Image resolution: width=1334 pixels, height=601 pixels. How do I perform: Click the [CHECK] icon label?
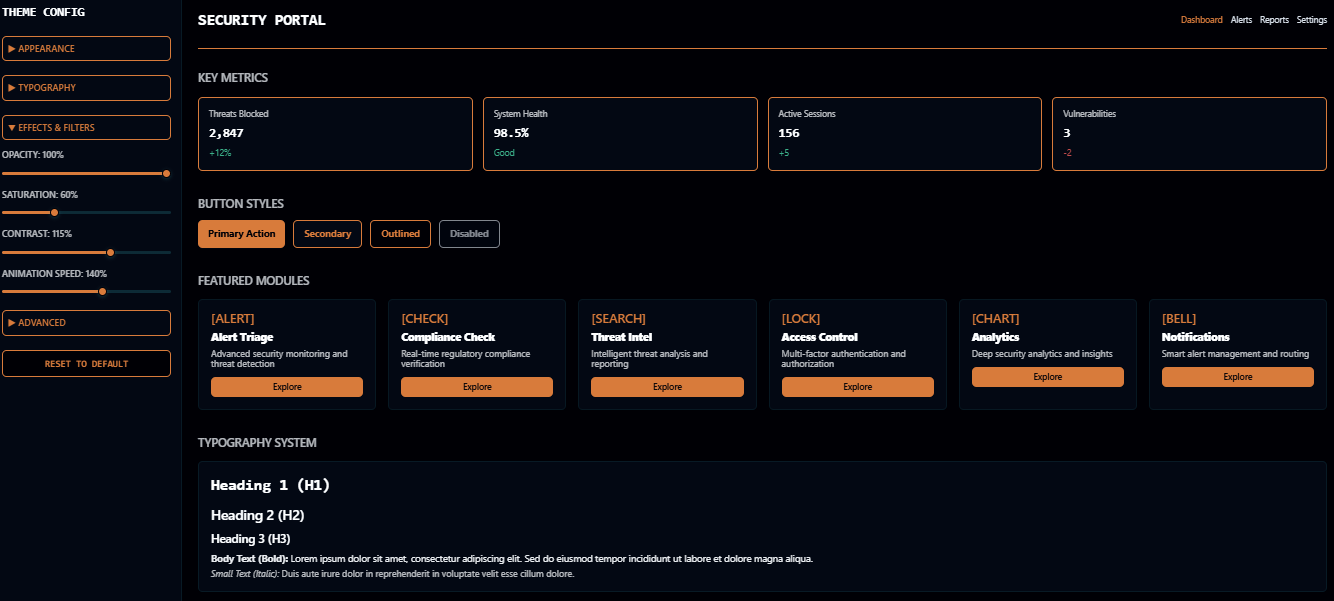point(425,319)
